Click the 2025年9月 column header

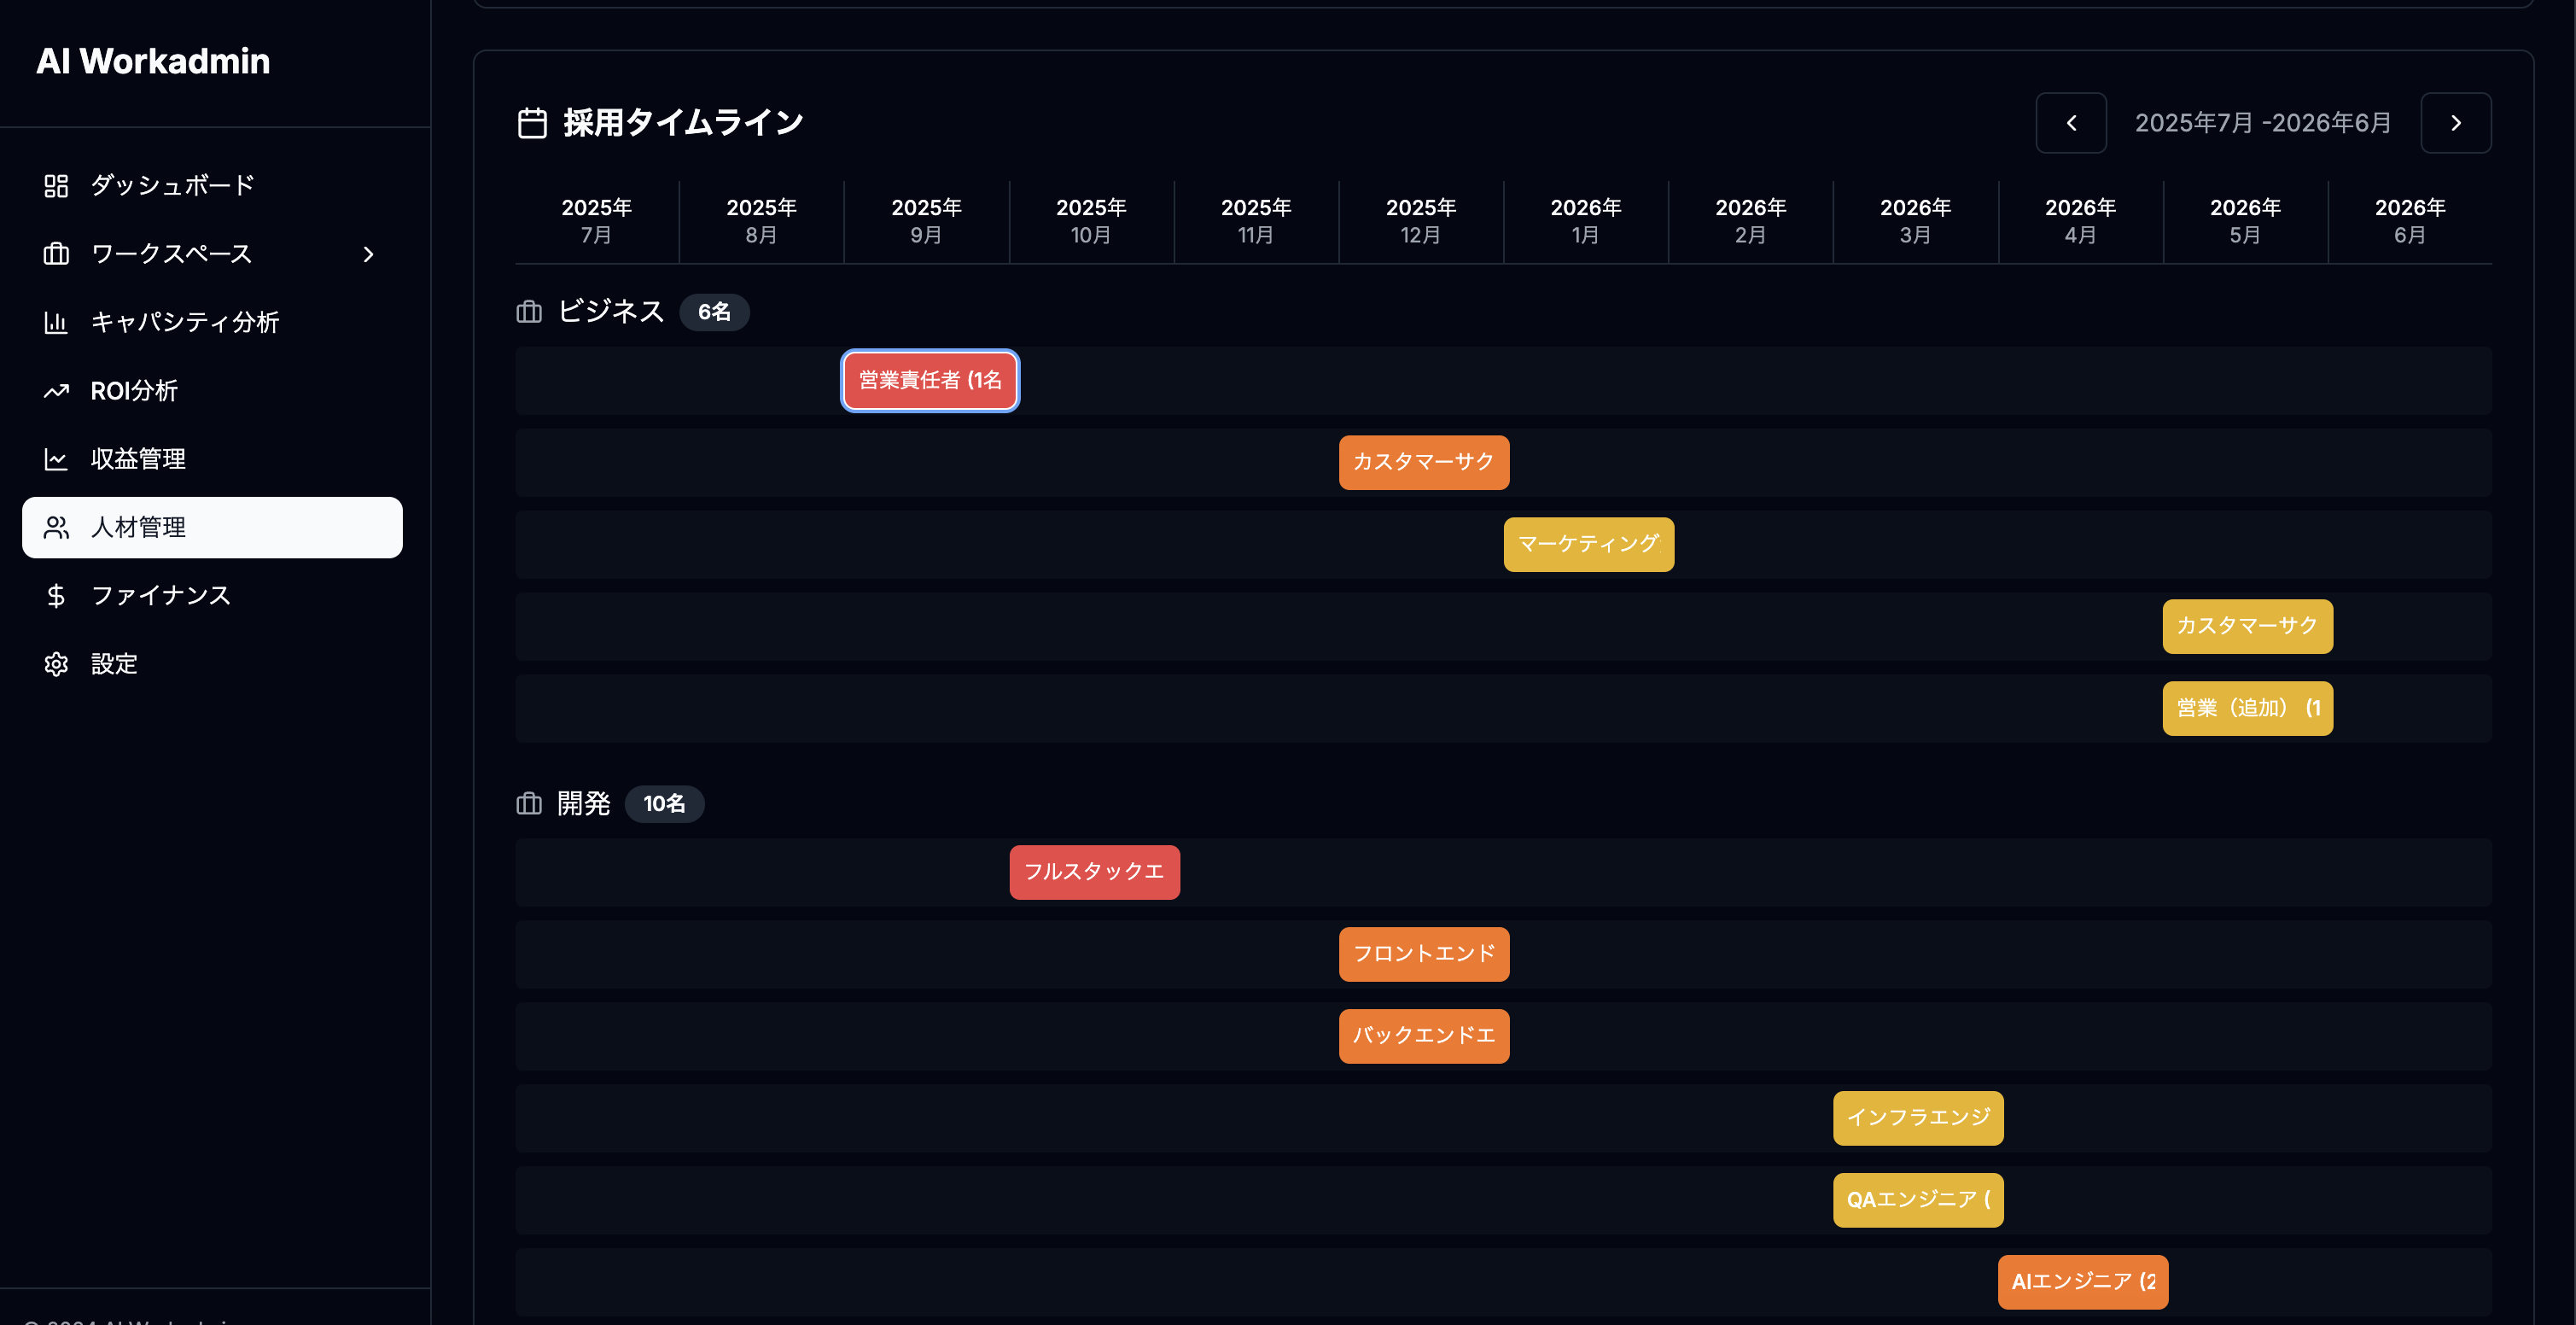(x=927, y=221)
